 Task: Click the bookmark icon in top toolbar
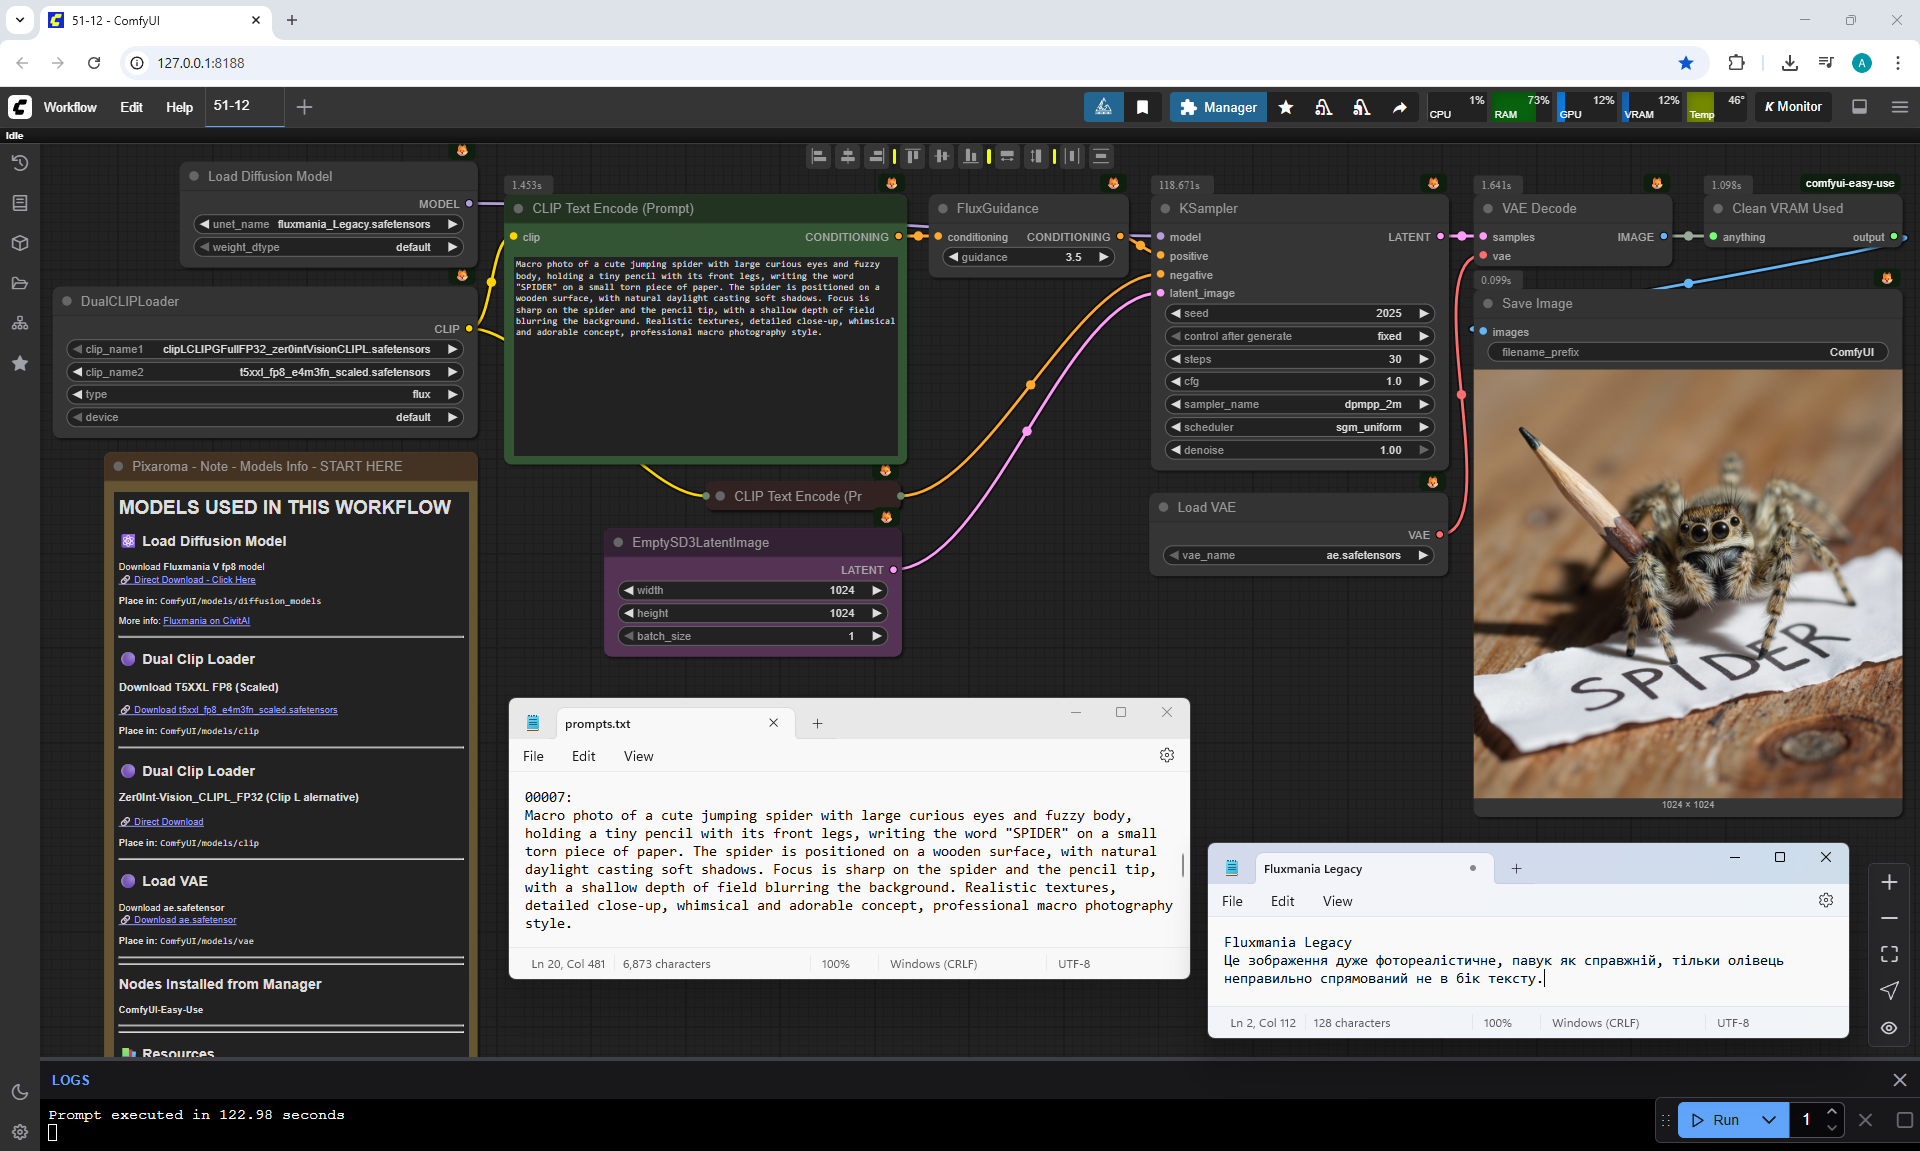click(x=1142, y=107)
